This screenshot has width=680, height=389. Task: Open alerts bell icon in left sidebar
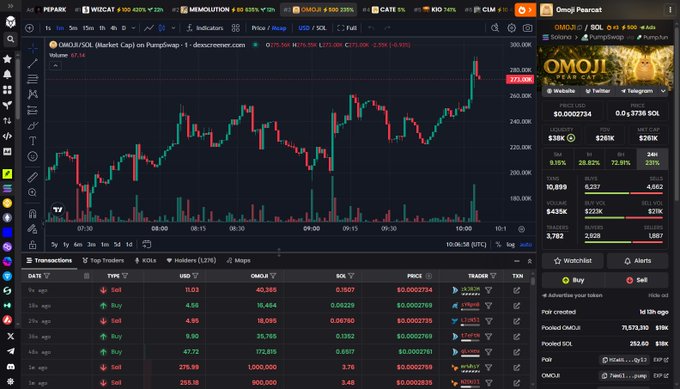click(x=7, y=74)
